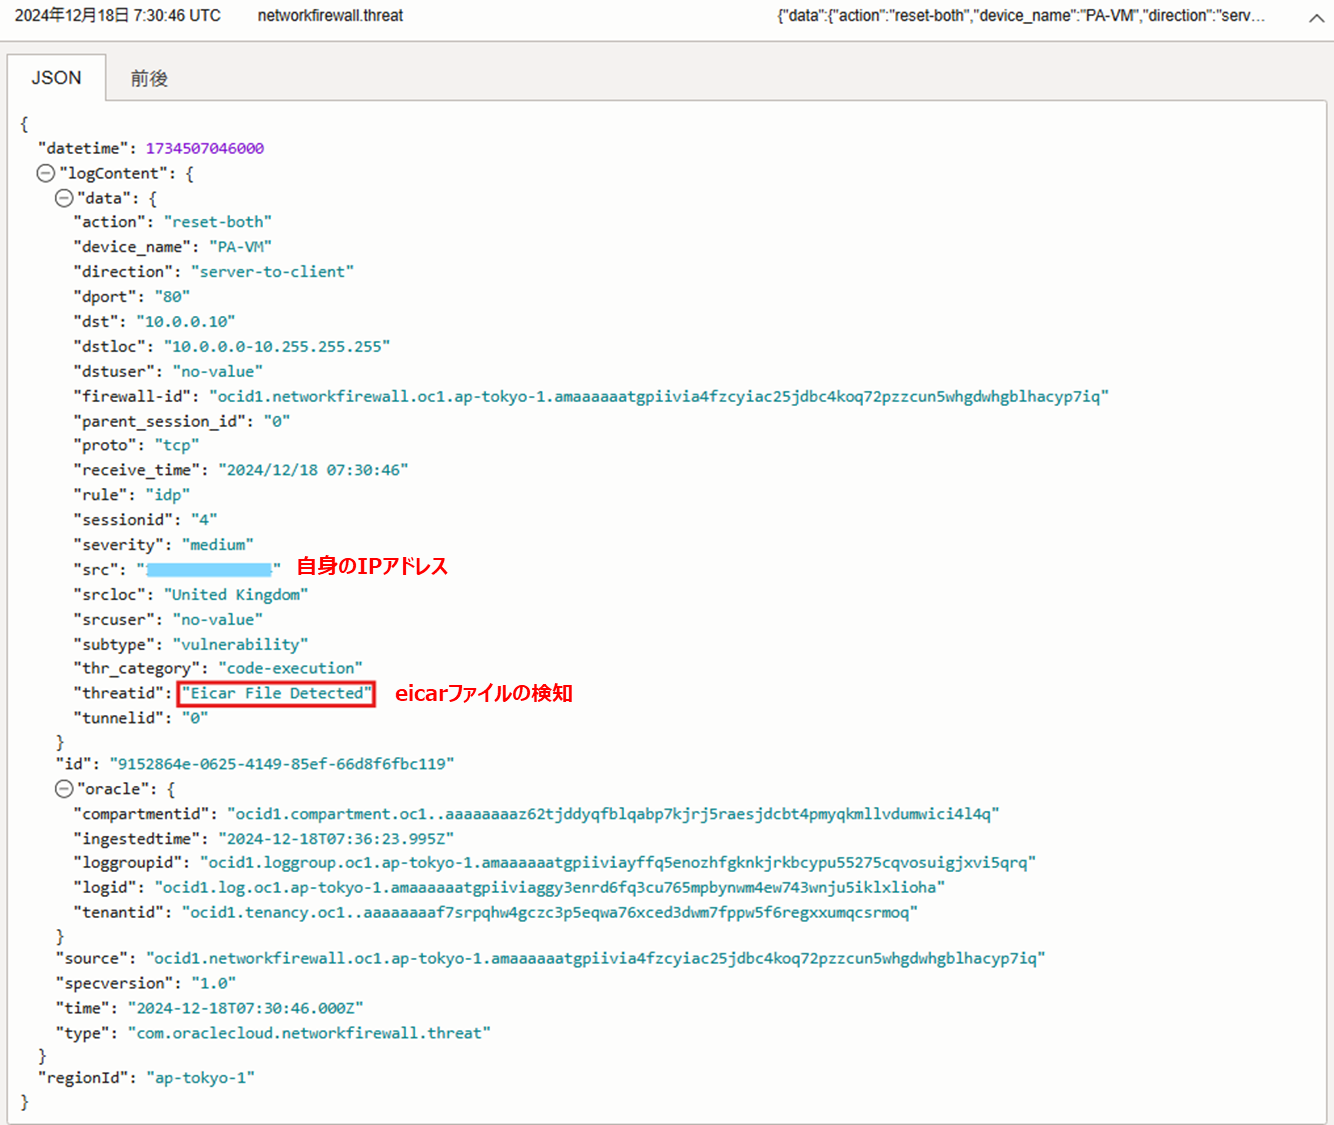Click networkfirewall.threat type in row header
This screenshot has height=1125, width=1334.
330,16
